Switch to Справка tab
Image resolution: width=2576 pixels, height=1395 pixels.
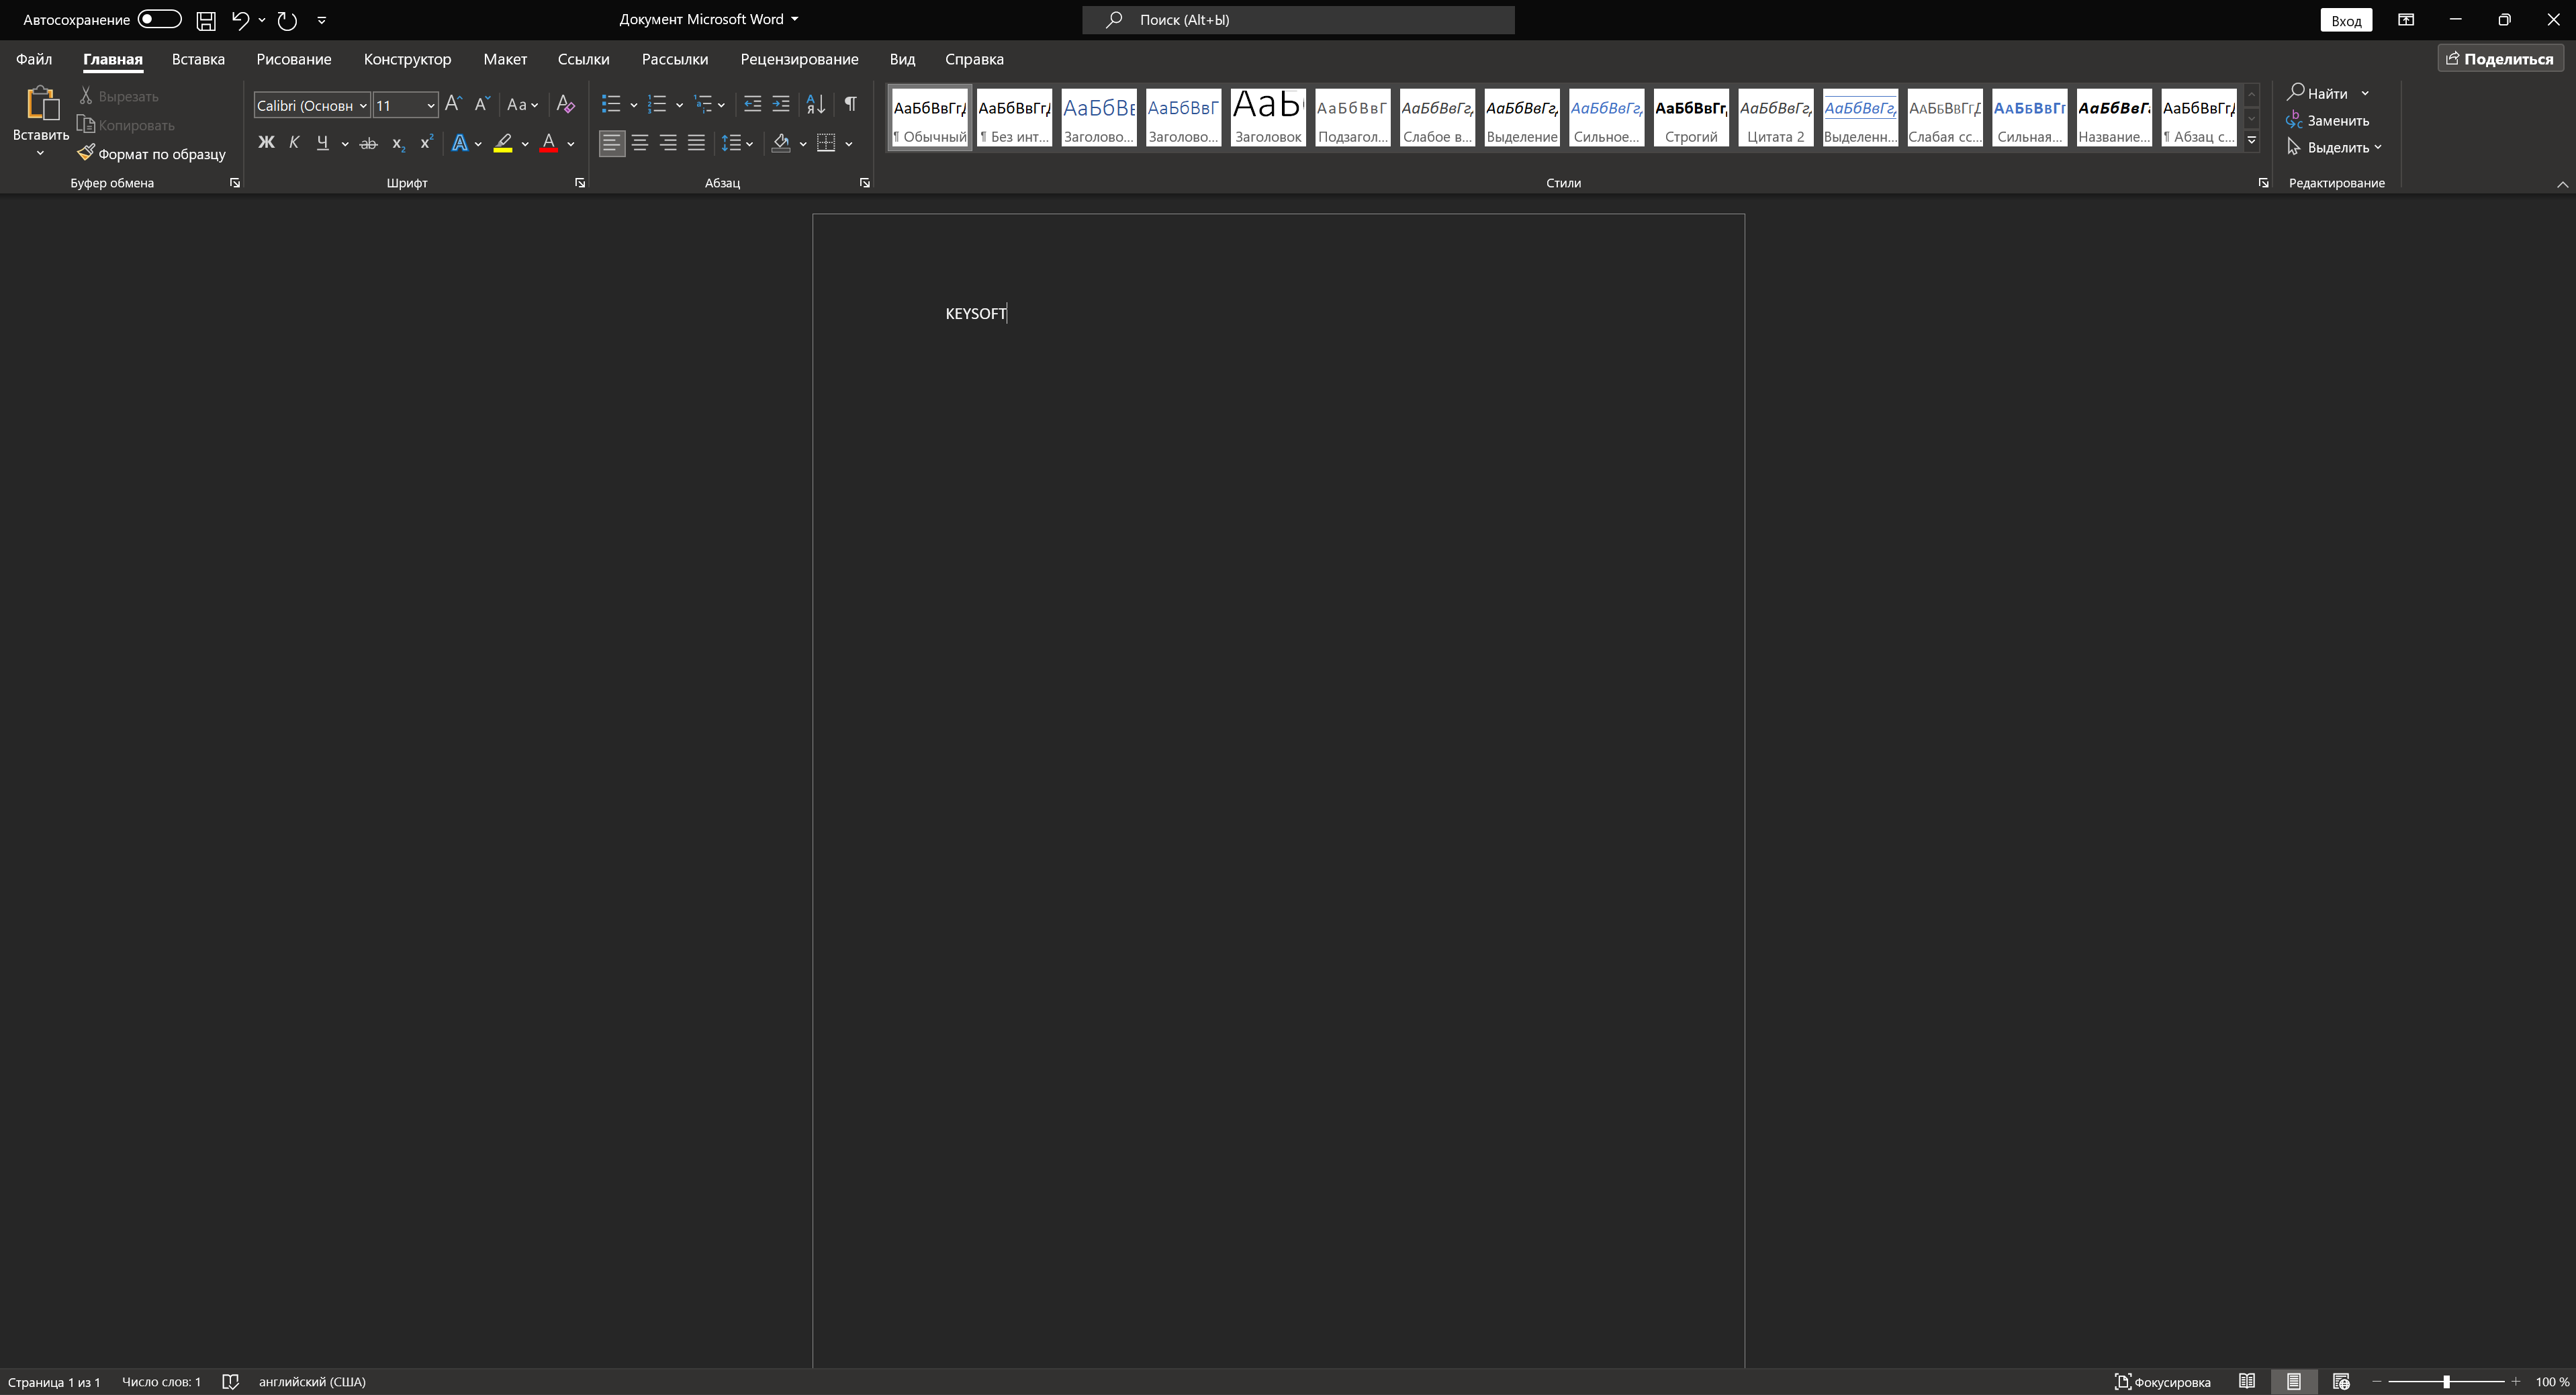974,59
